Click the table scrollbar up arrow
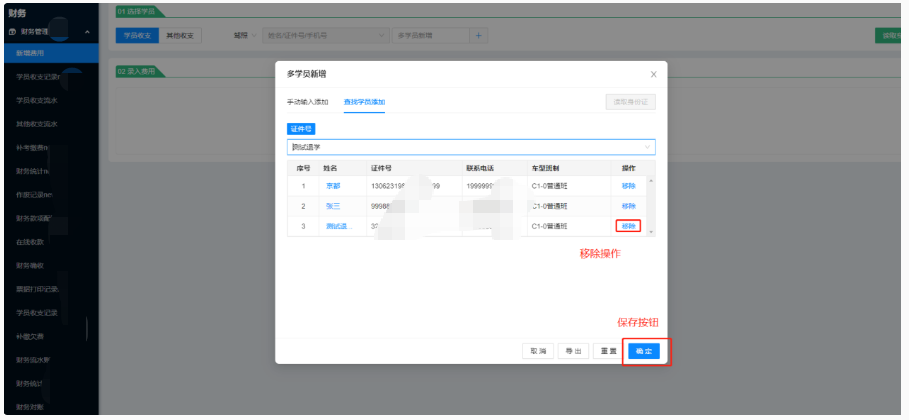 pyautogui.click(x=650, y=181)
